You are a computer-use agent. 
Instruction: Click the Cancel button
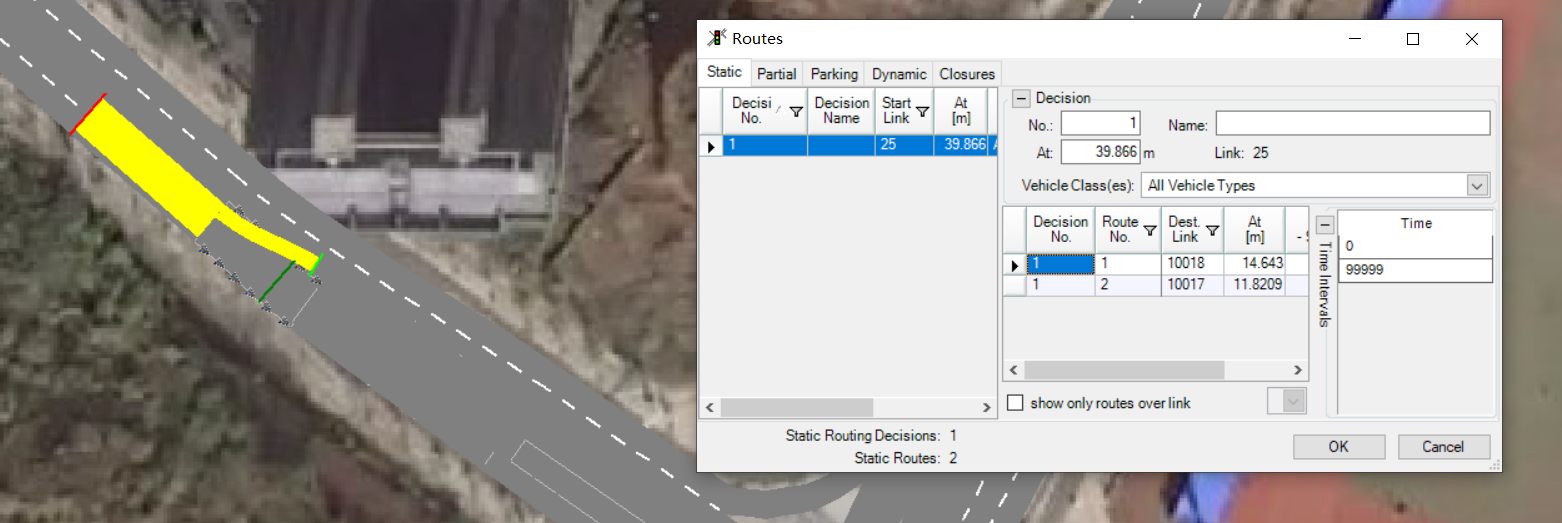[1443, 447]
